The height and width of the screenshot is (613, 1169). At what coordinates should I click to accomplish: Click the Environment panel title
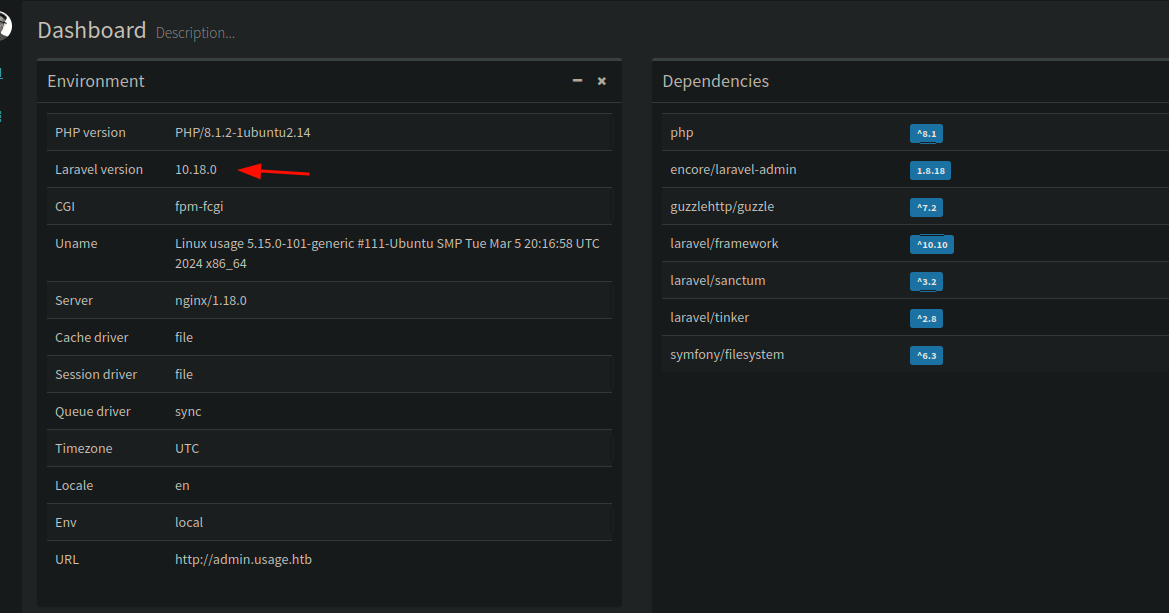95,81
